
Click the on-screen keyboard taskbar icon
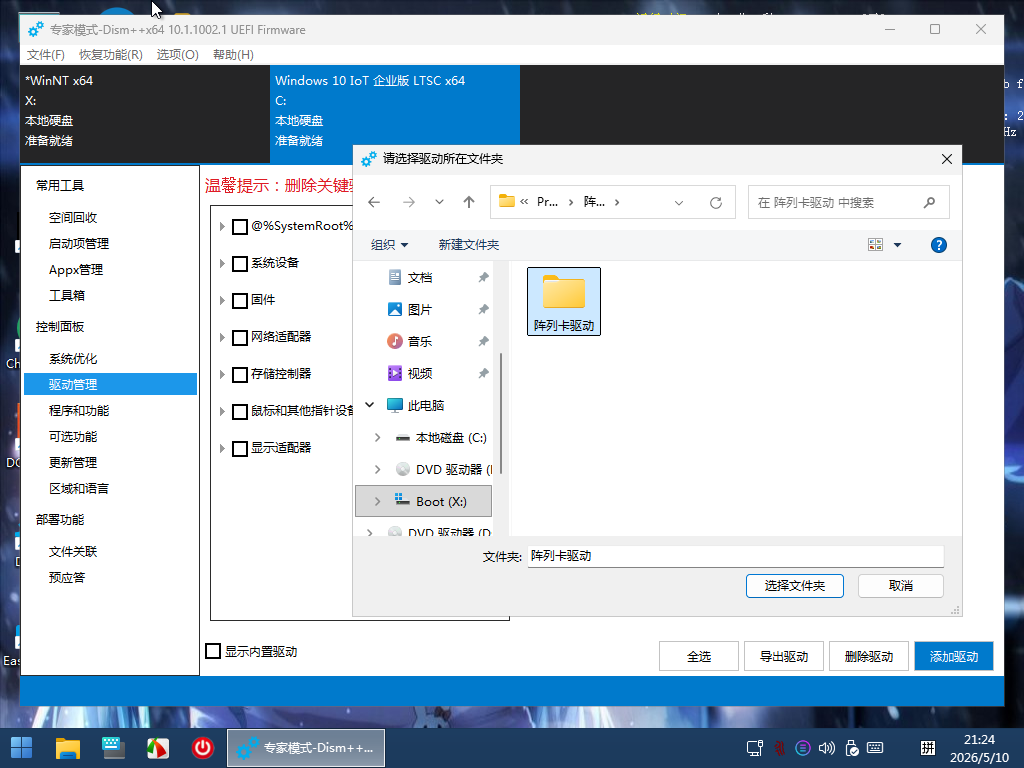[112, 748]
